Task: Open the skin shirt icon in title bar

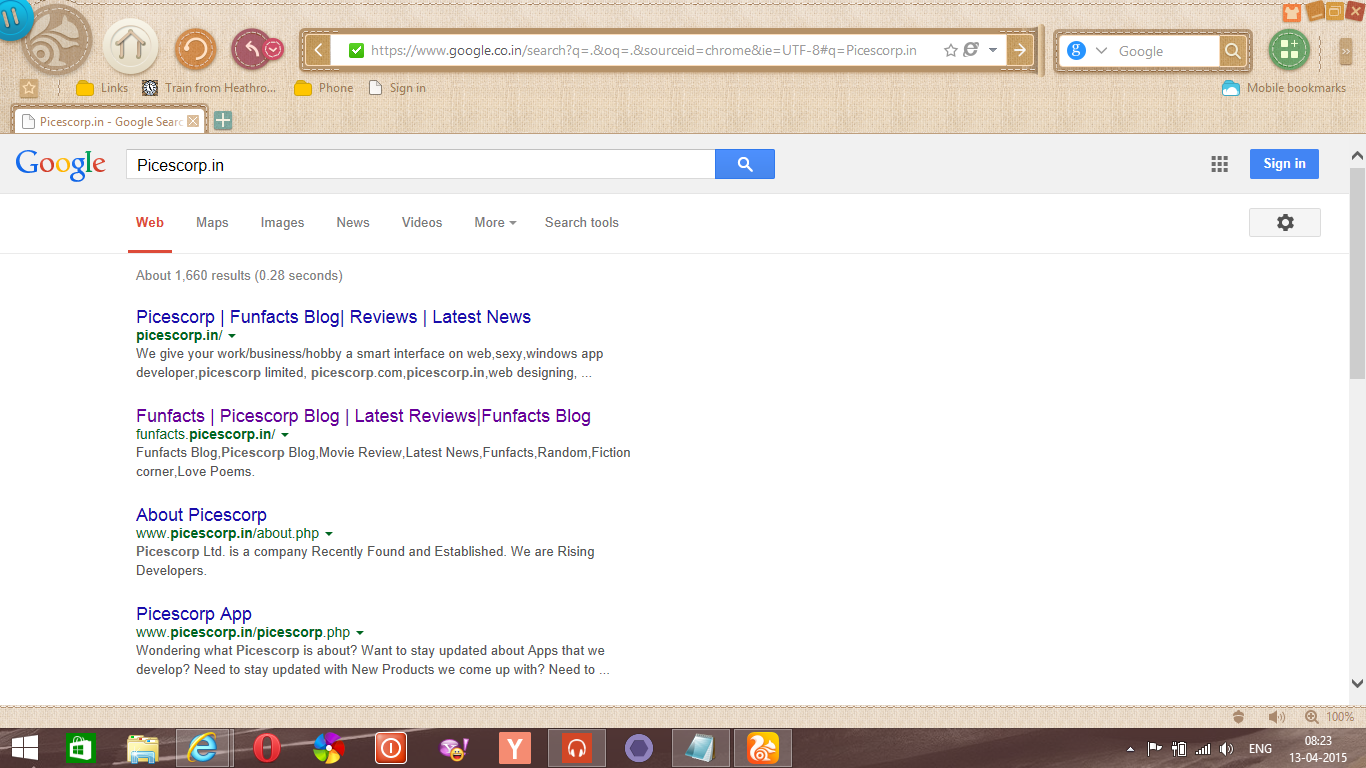Action: click(x=1292, y=13)
